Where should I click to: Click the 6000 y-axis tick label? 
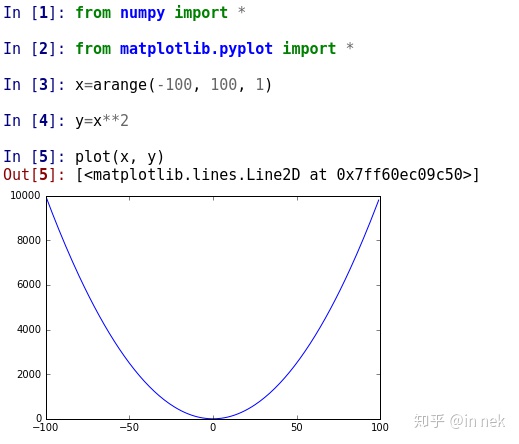[29, 285]
